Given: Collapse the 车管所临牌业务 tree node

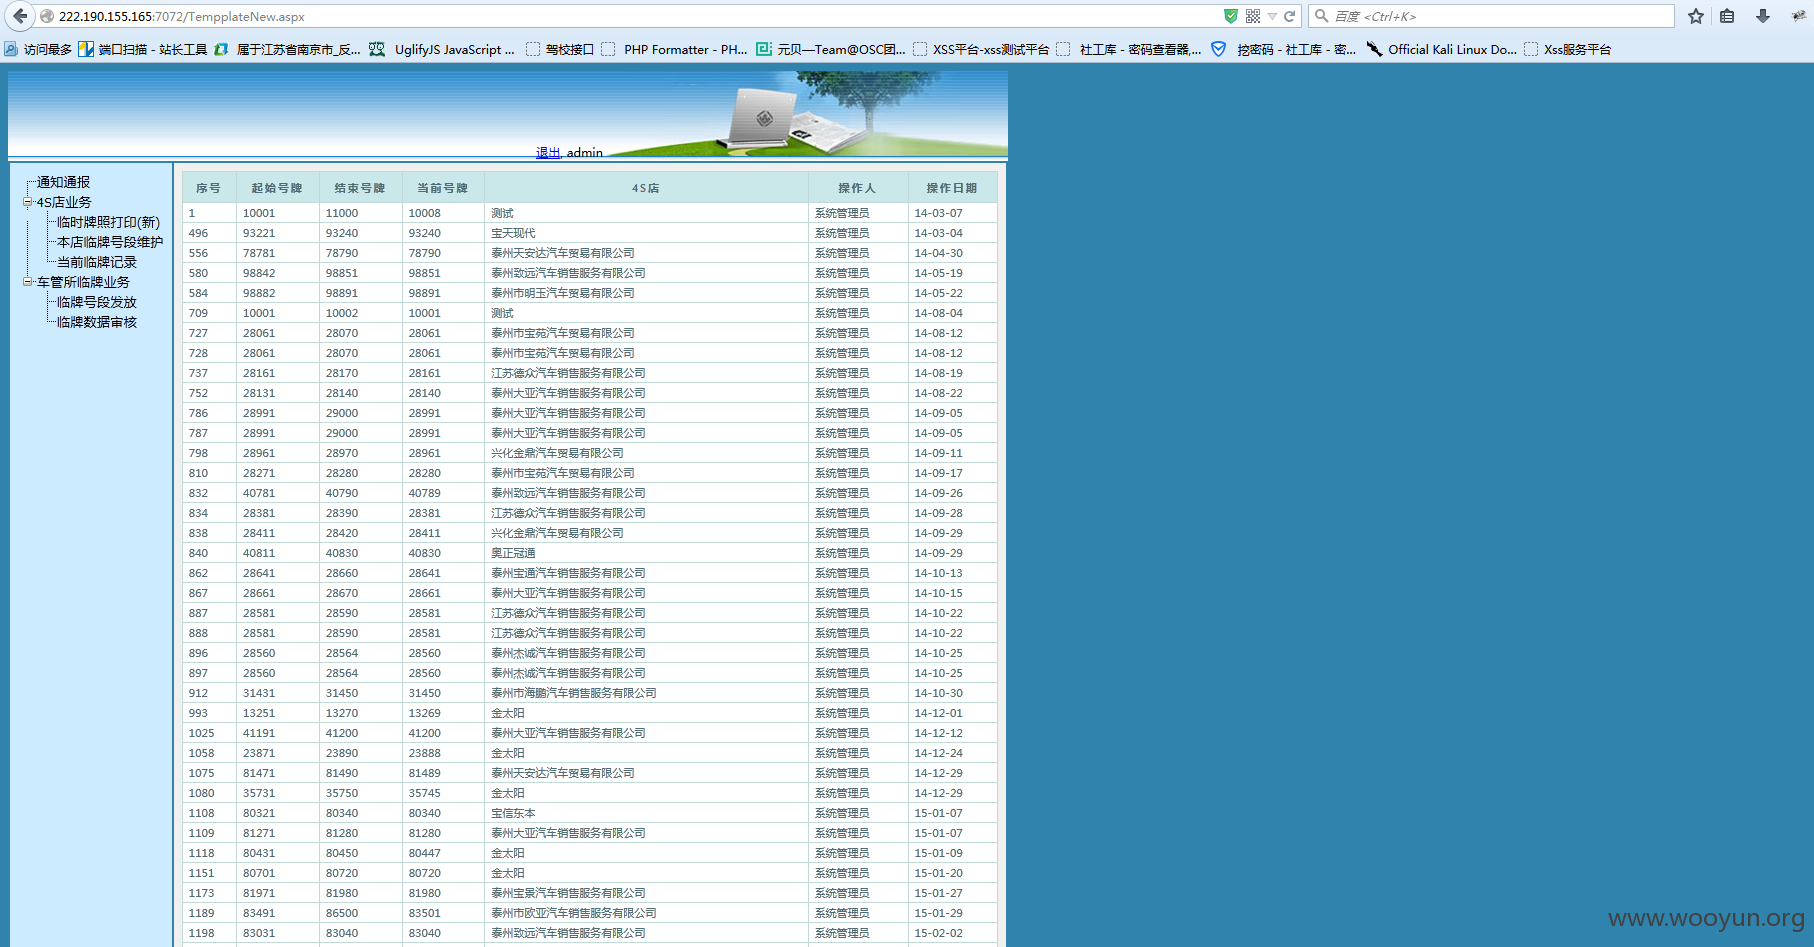Looking at the screenshot, I should coord(28,282).
